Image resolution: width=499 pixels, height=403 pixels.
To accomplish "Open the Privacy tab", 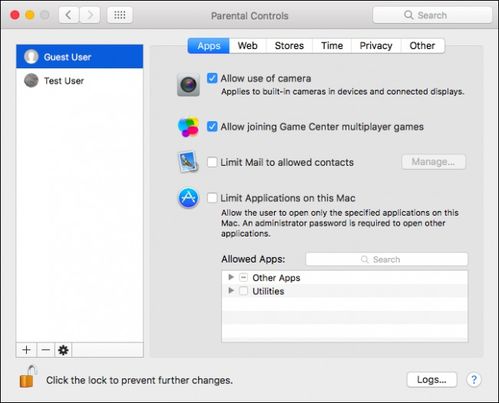I will click(x=376, y=46).
